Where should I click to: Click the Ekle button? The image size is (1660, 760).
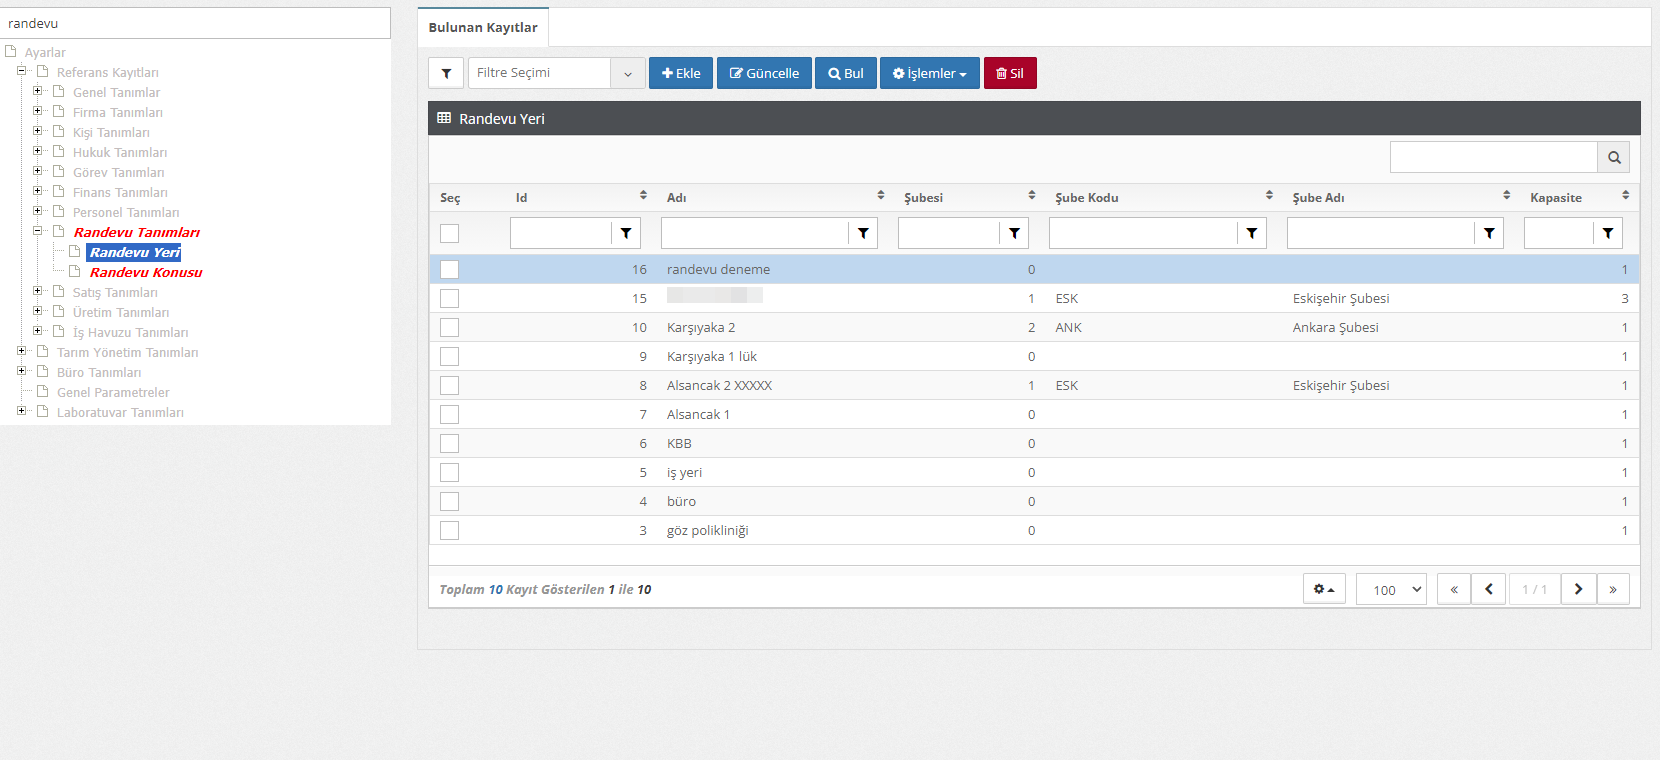pyautogui.click(x=681, y=73)
